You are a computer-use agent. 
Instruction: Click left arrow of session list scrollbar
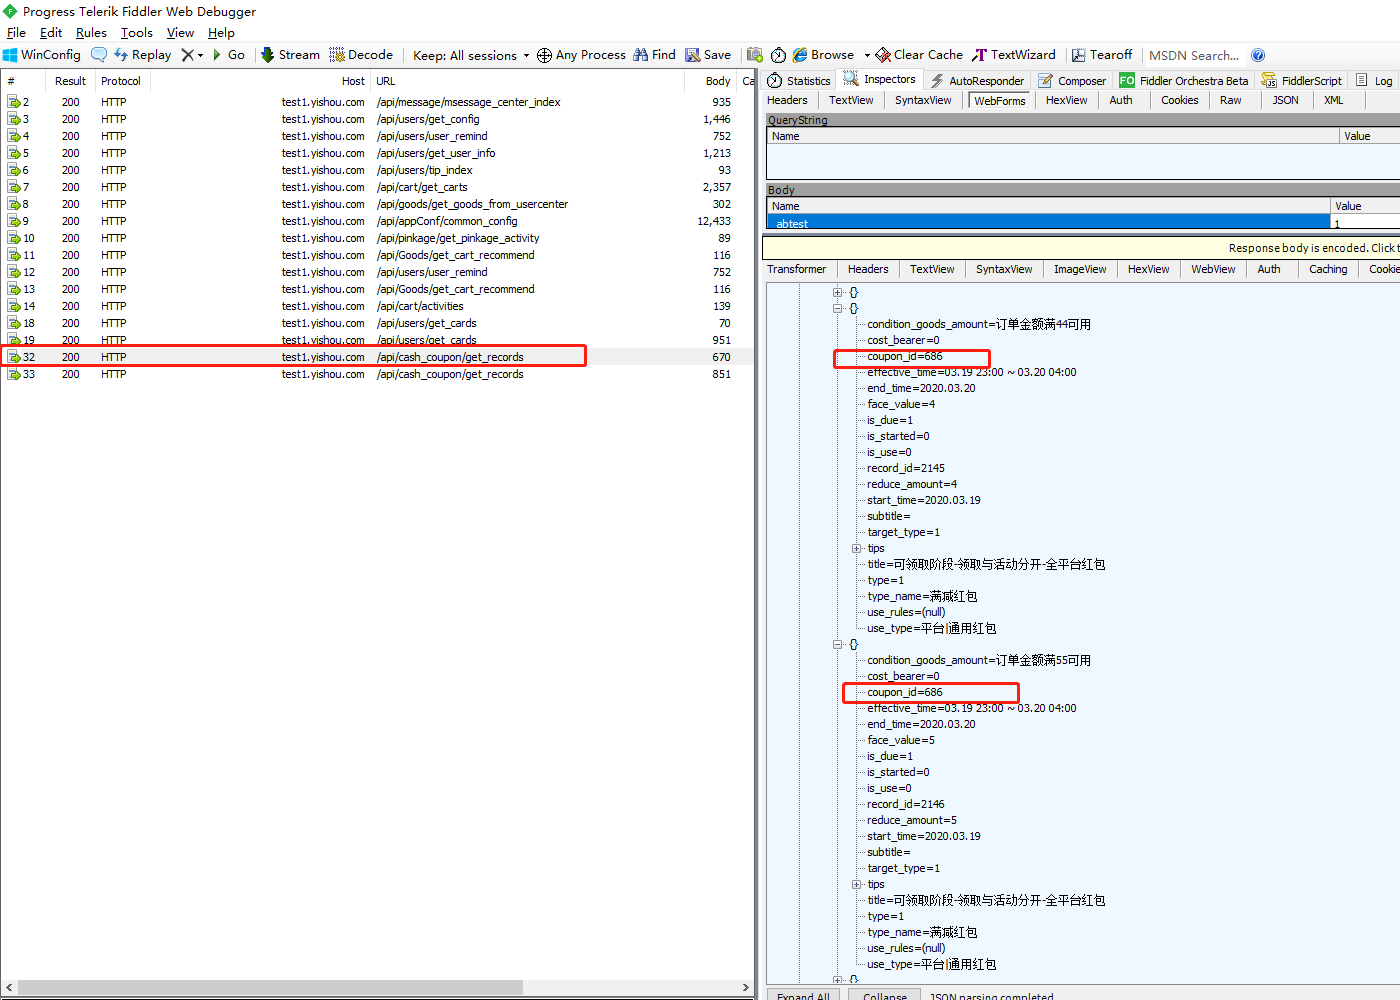click(x=9, y=987)
